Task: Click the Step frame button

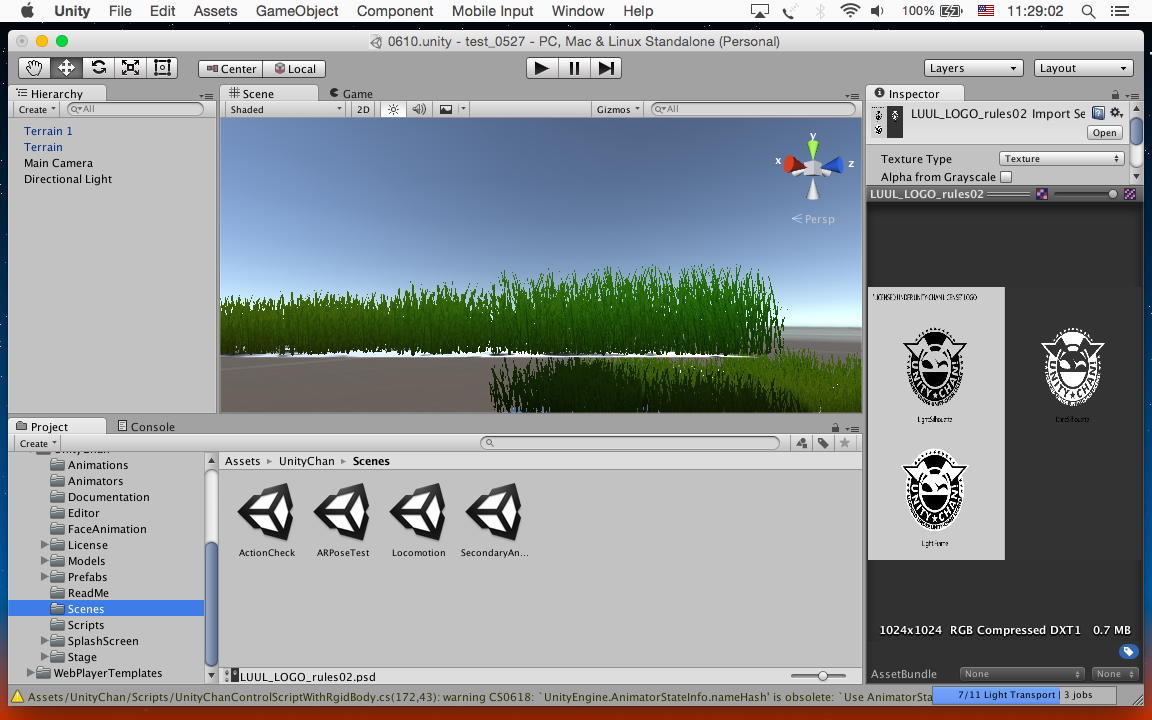Action: point(606,68)
